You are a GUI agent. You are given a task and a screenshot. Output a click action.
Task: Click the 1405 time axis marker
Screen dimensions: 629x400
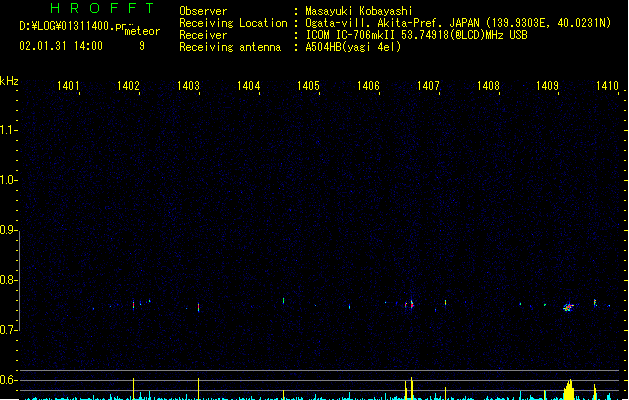(308, 86)
